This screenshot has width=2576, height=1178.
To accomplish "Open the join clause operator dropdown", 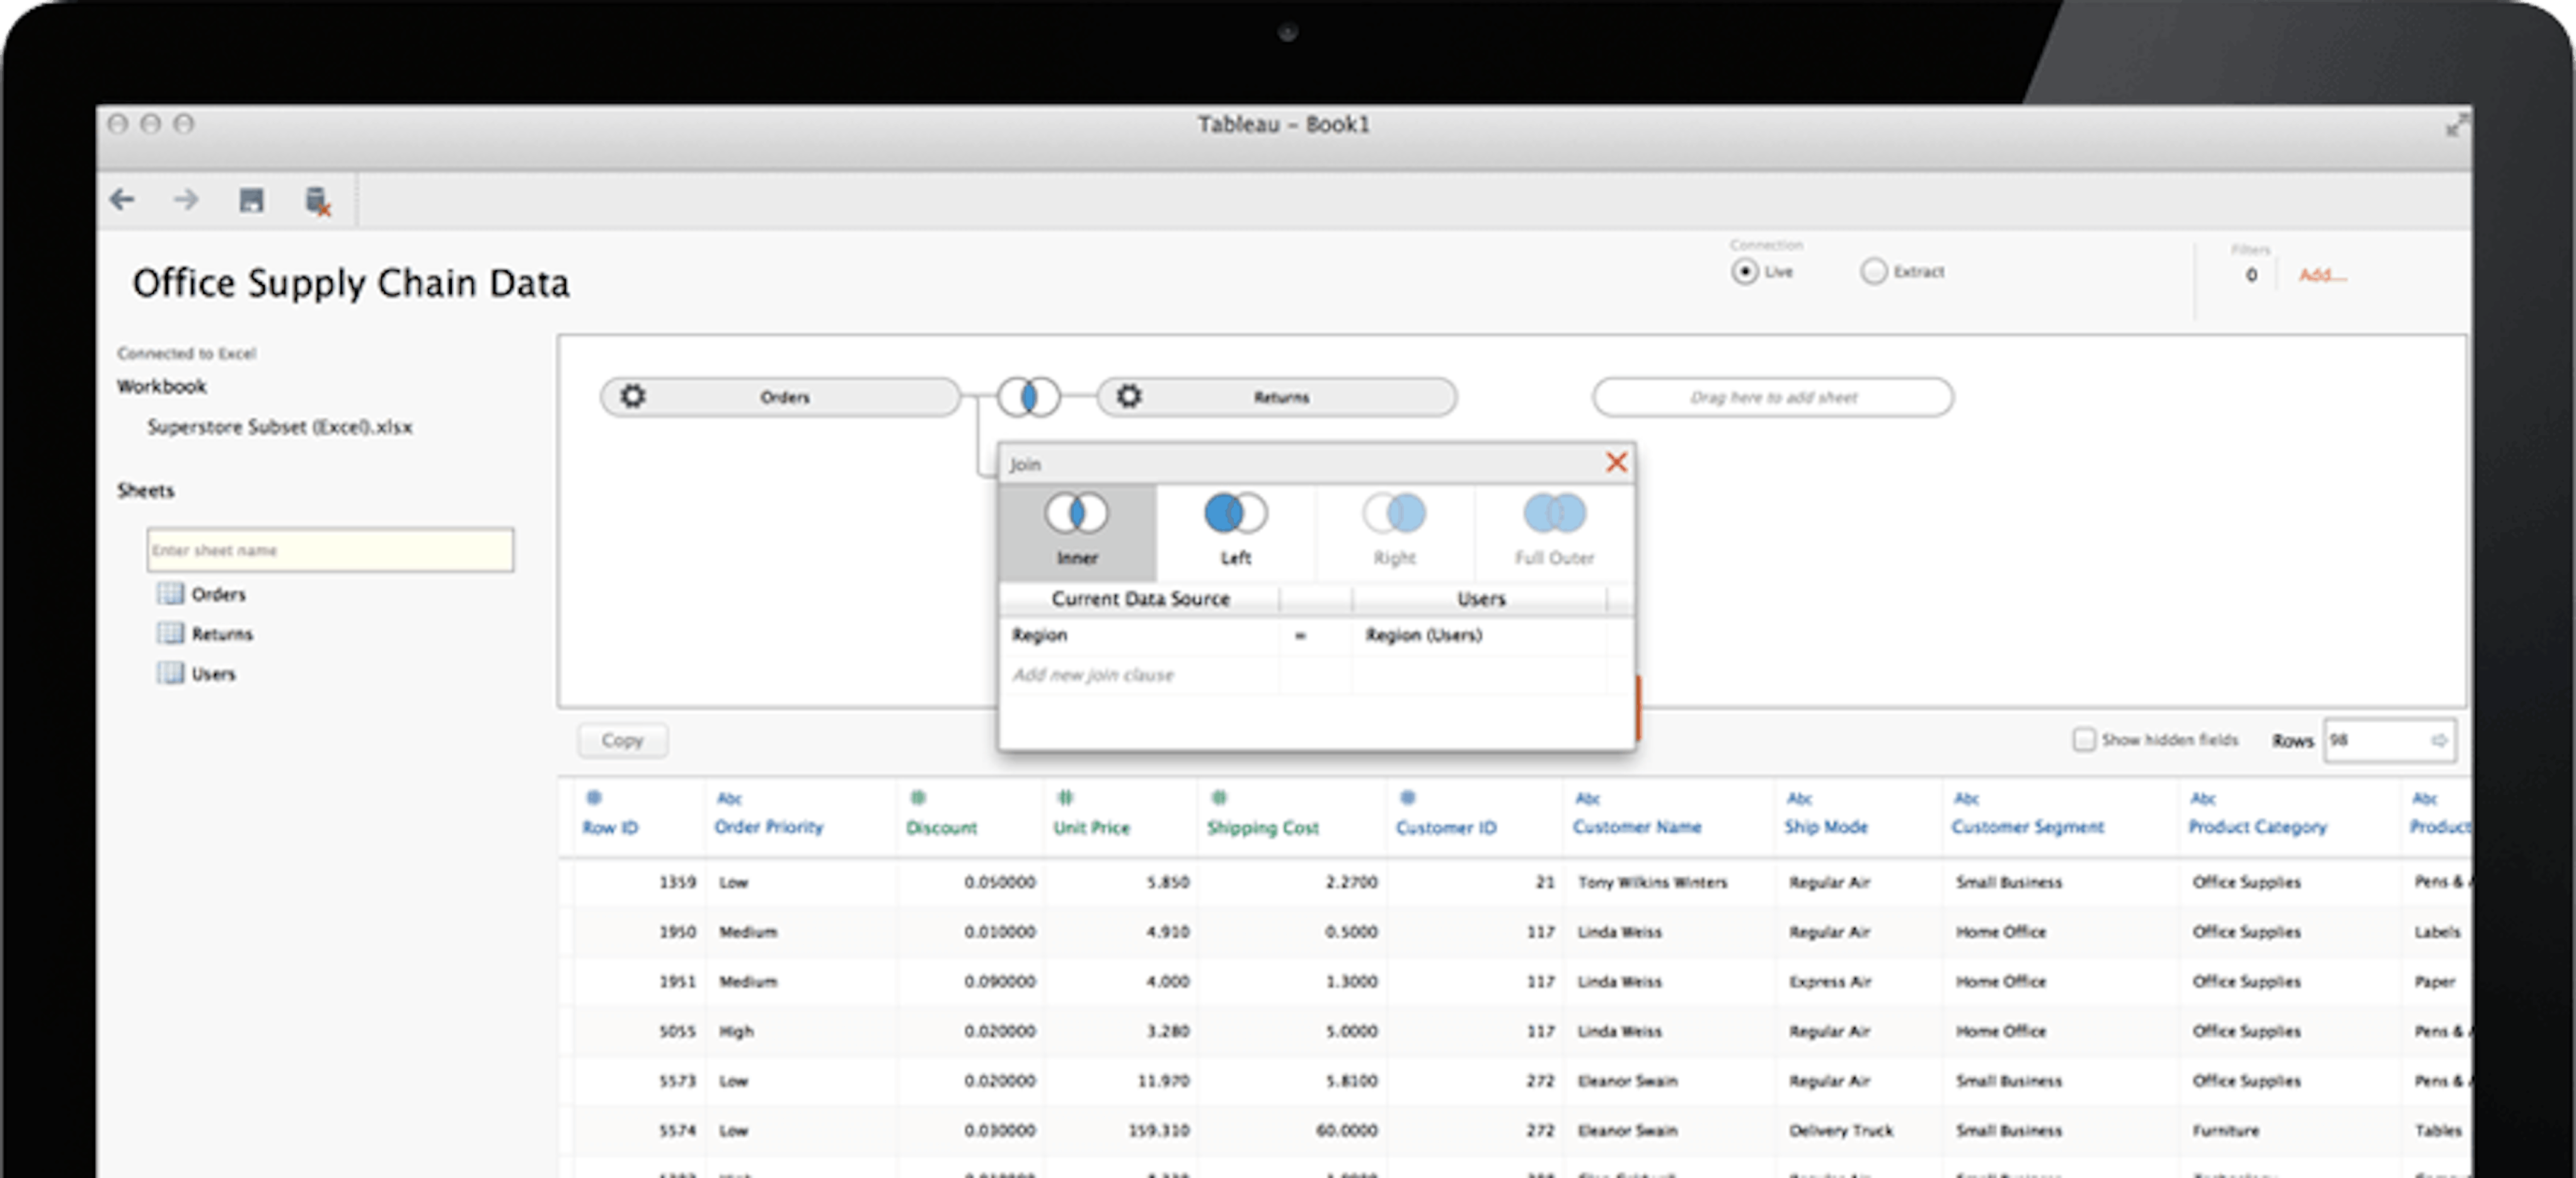I will click(1300, 635).
